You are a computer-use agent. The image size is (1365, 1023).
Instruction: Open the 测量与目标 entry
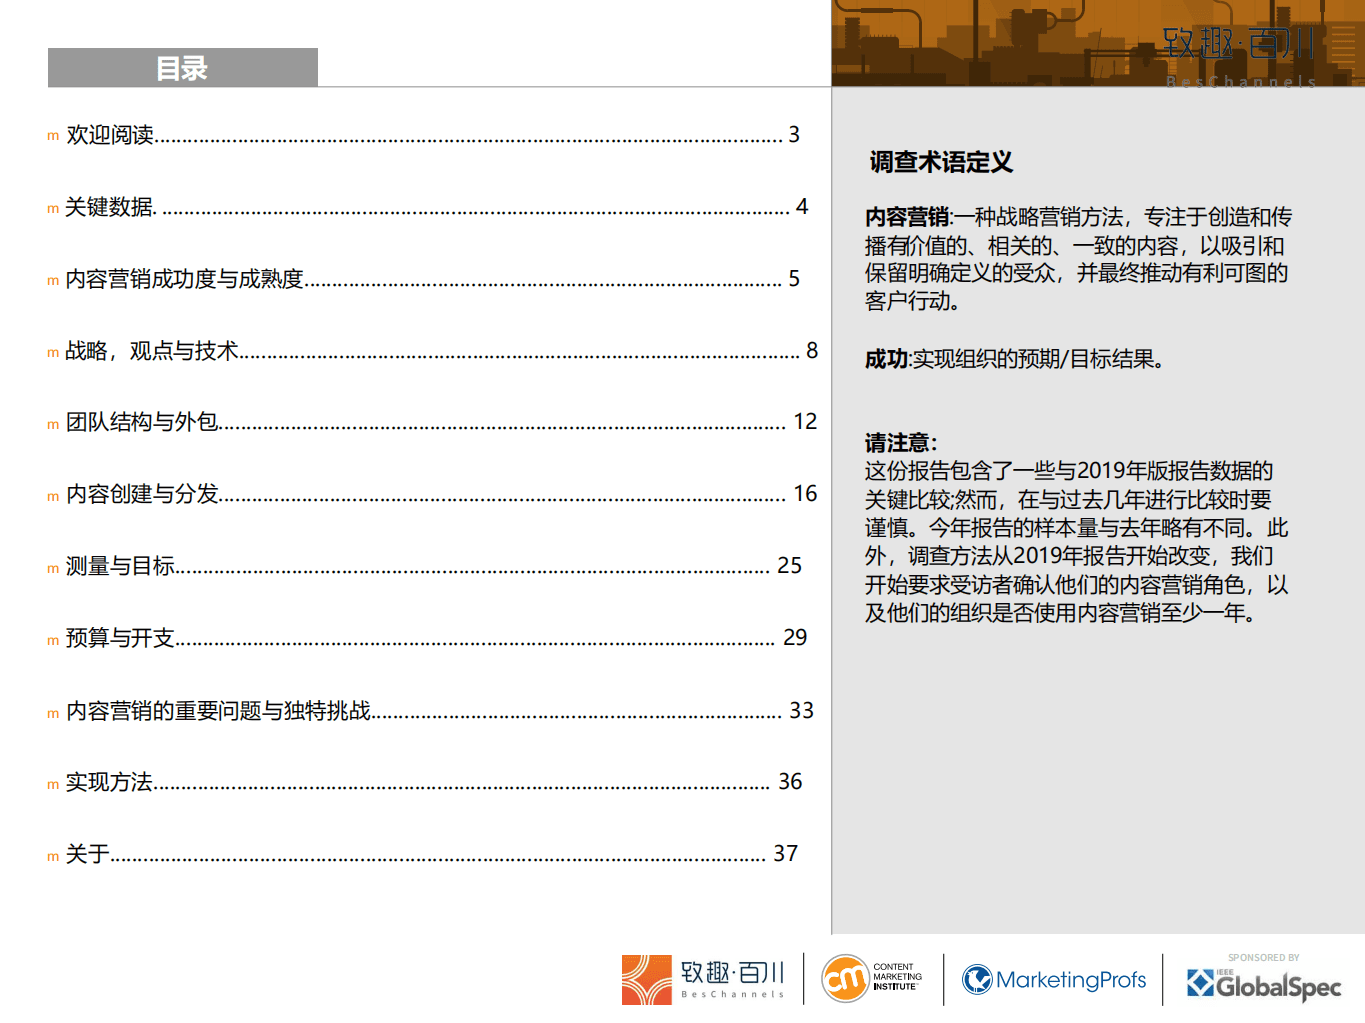pos(119,565)
